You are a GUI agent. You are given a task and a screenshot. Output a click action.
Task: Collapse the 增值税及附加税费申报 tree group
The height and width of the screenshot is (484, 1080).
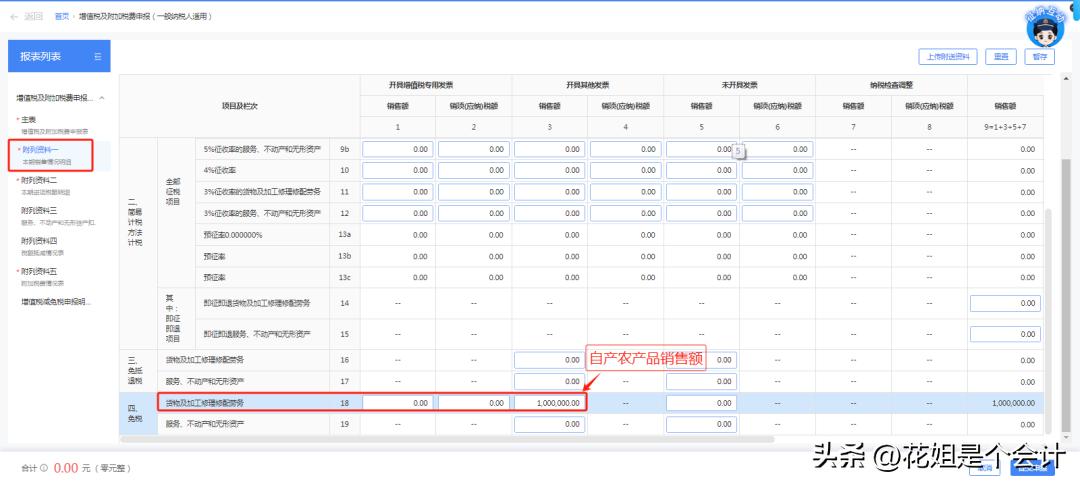tap(102, 98)
